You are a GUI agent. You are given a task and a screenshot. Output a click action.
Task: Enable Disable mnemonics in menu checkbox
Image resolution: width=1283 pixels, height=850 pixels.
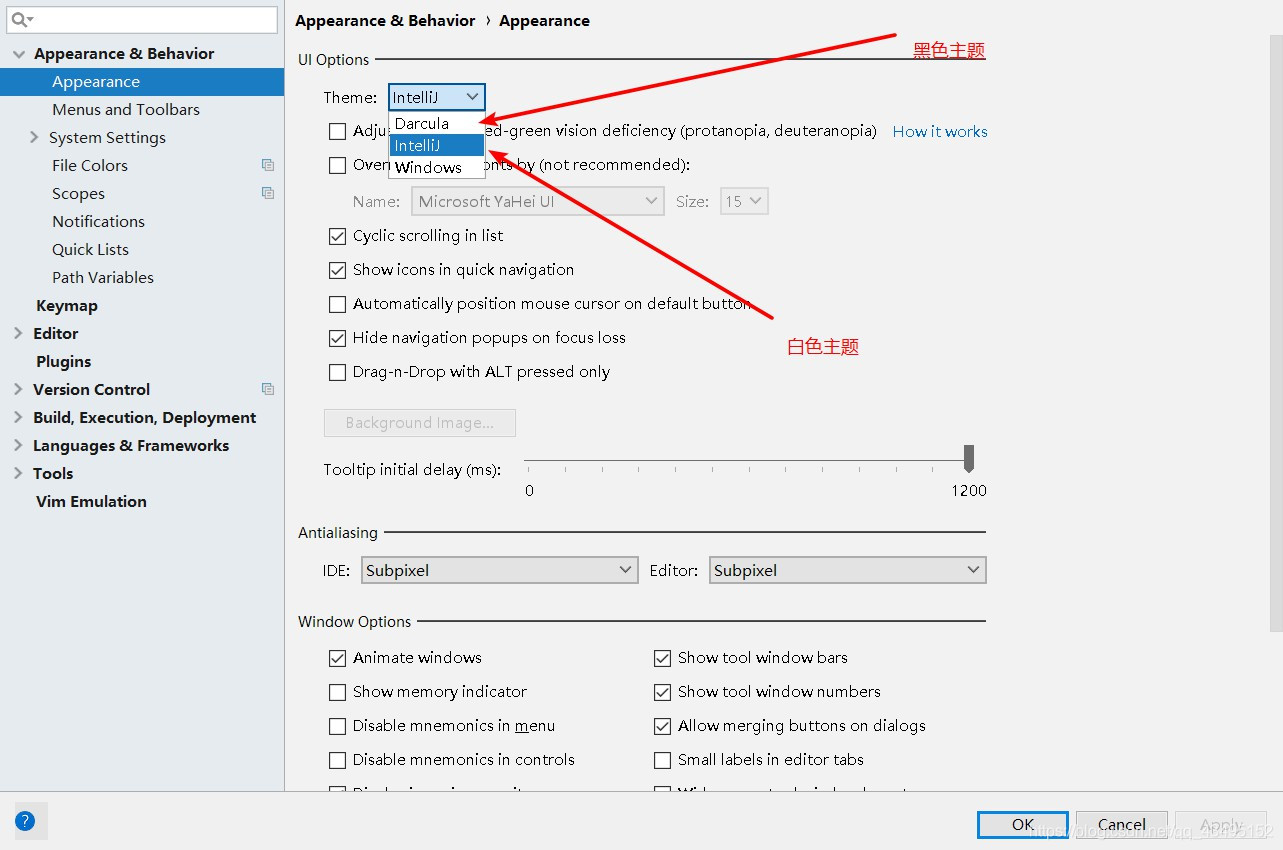point(338,726)
